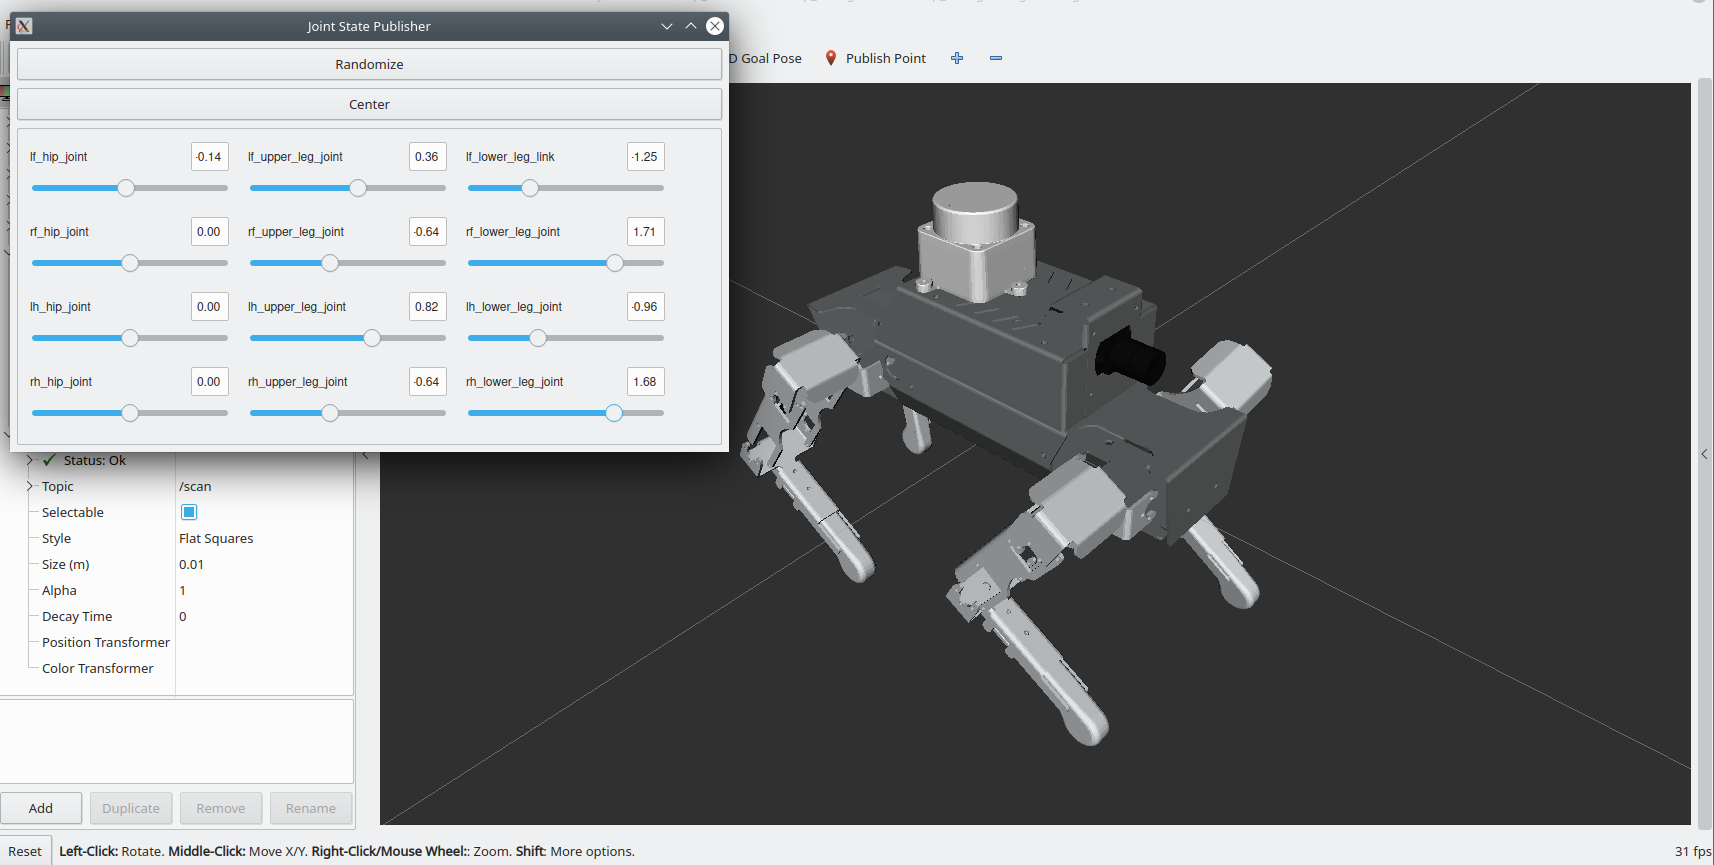Screen dimensions: 1714x865
Task: Click the lh_hip_joint value field
Action: [210, 307]
